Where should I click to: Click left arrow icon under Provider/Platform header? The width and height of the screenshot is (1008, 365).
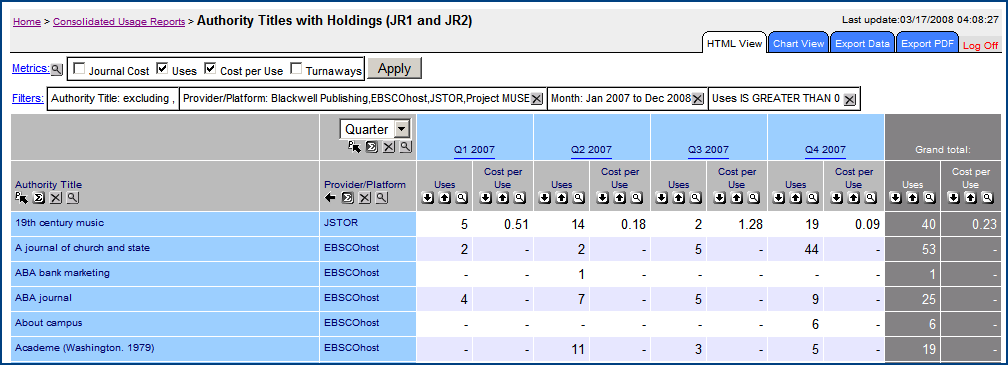[x=330, y=198]
